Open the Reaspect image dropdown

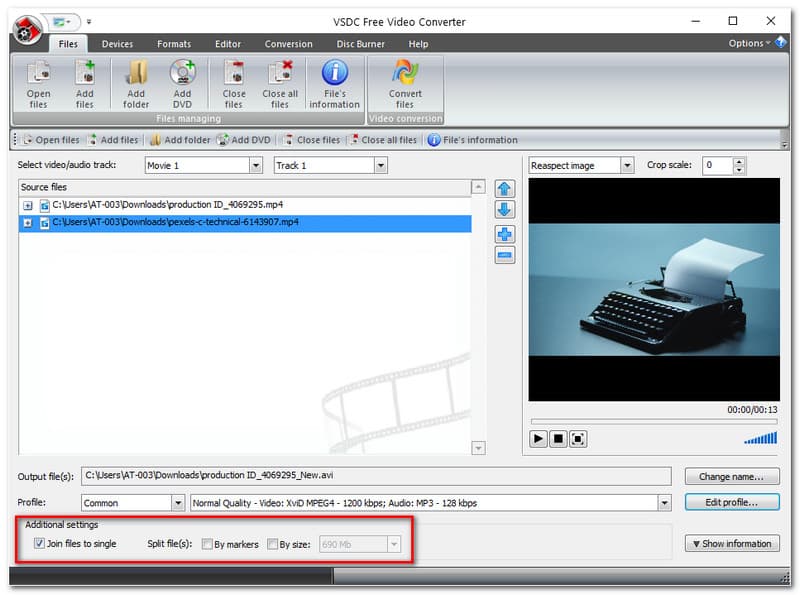click(x=627, y=165)
